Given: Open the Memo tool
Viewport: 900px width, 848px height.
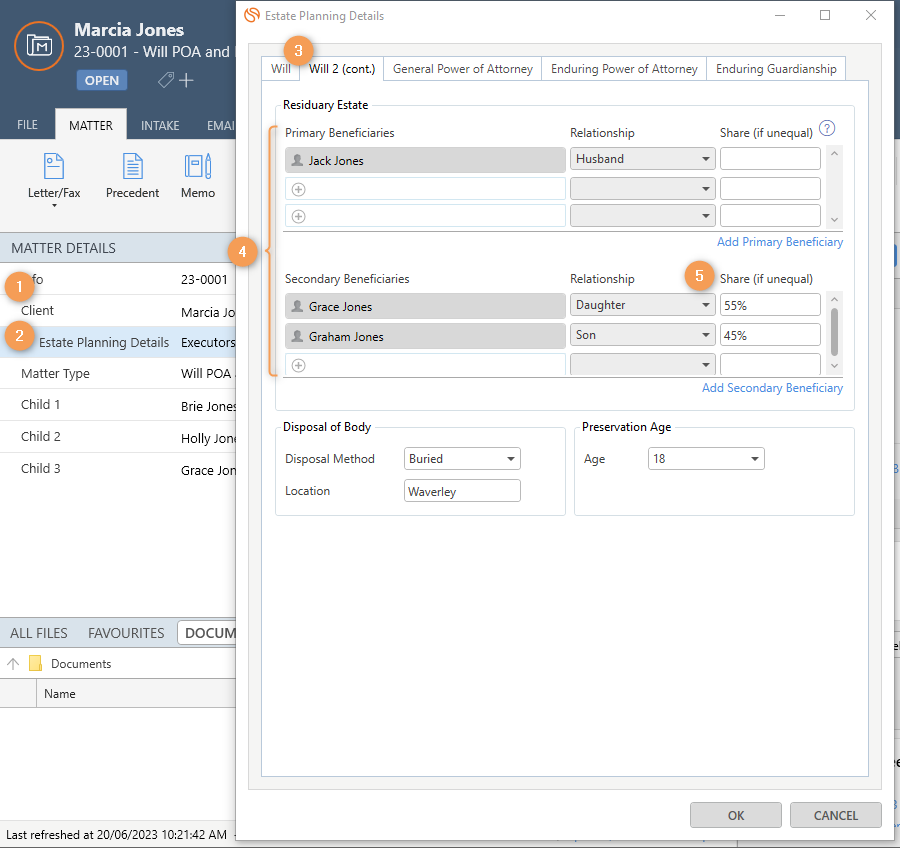Looking at the screenshot, I should point(198,176).
